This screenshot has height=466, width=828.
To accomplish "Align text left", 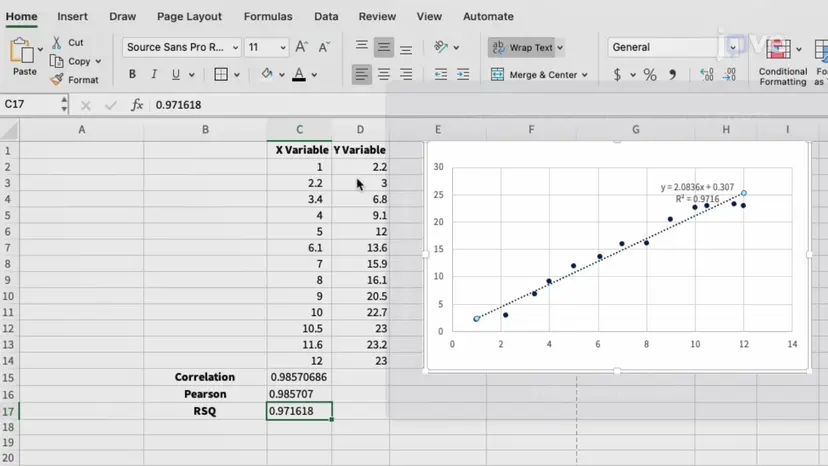I will (362, 74).
